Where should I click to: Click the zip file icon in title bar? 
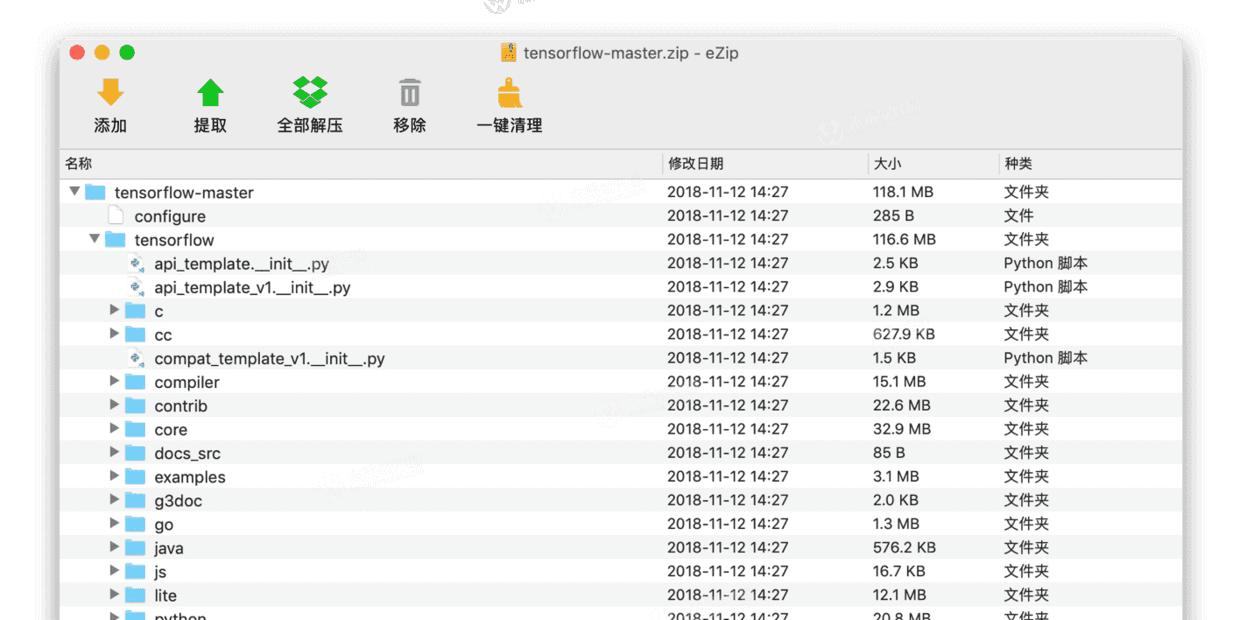tap(508, 53)
